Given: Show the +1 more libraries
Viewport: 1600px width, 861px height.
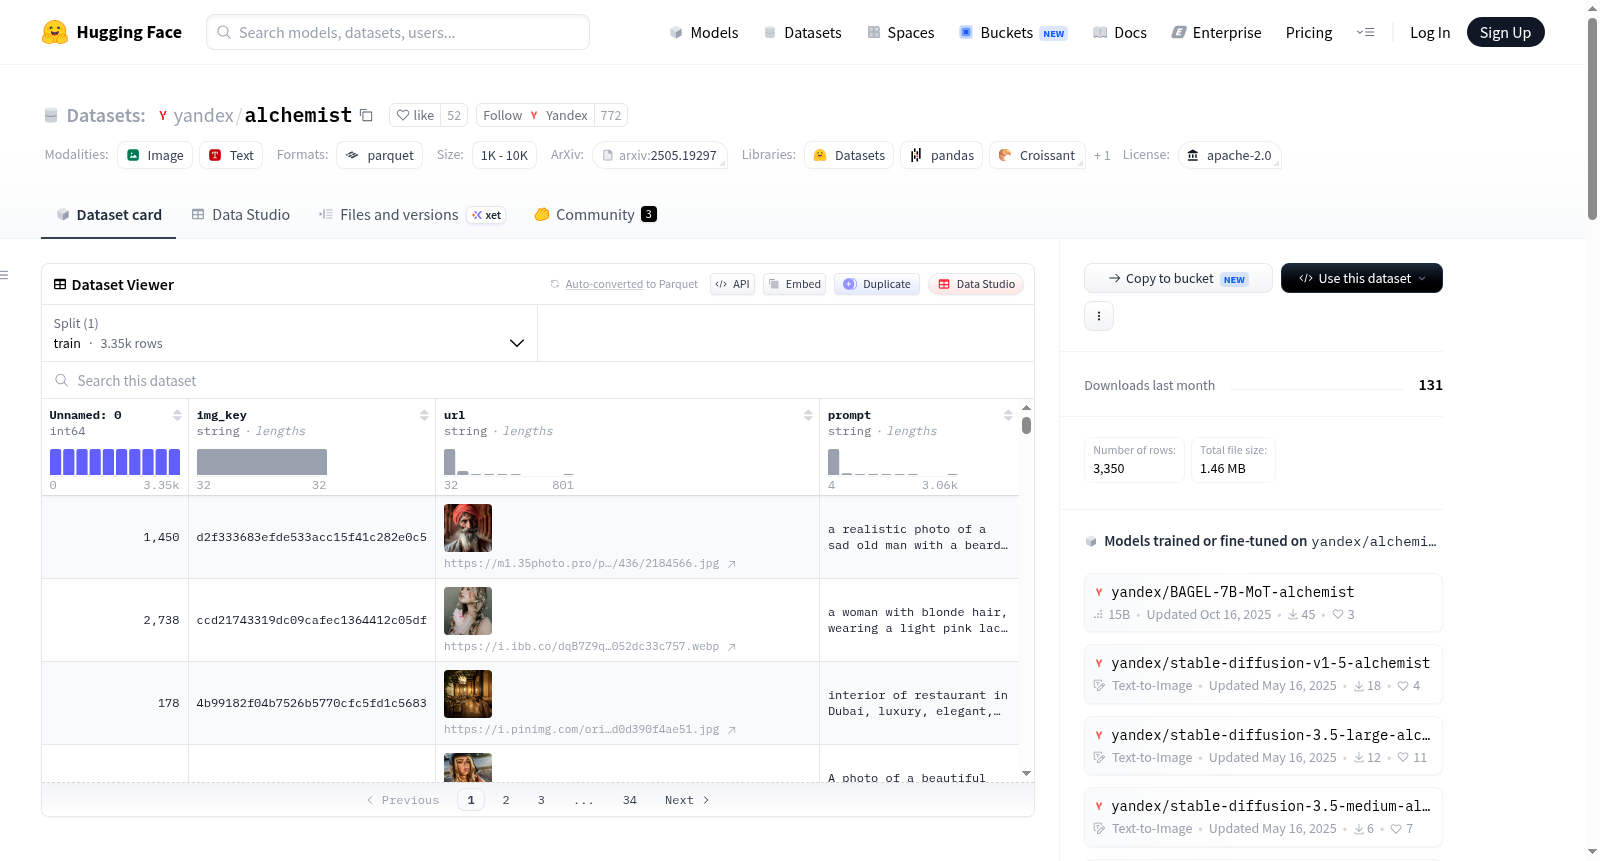Looking at the screenshot, I should (1102, 155).
